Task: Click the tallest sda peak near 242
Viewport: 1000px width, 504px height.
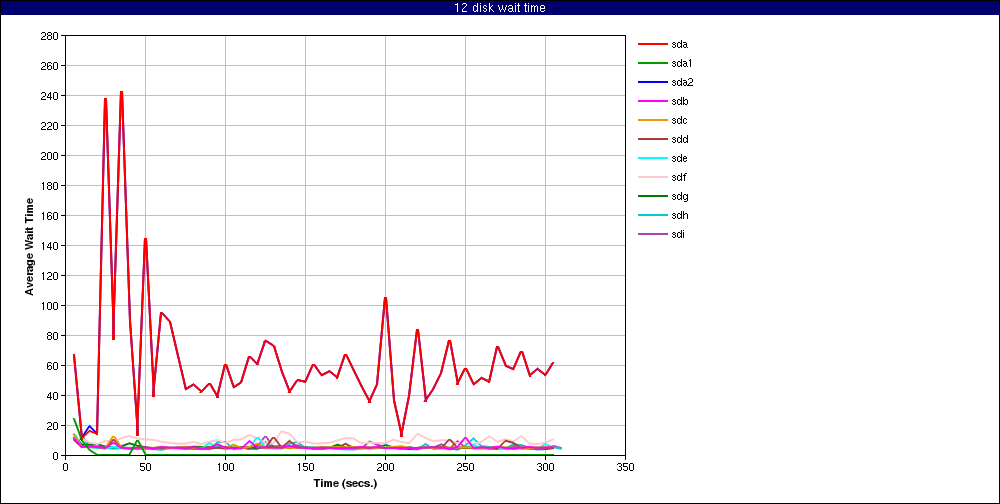Action: [x=121, y=93]
